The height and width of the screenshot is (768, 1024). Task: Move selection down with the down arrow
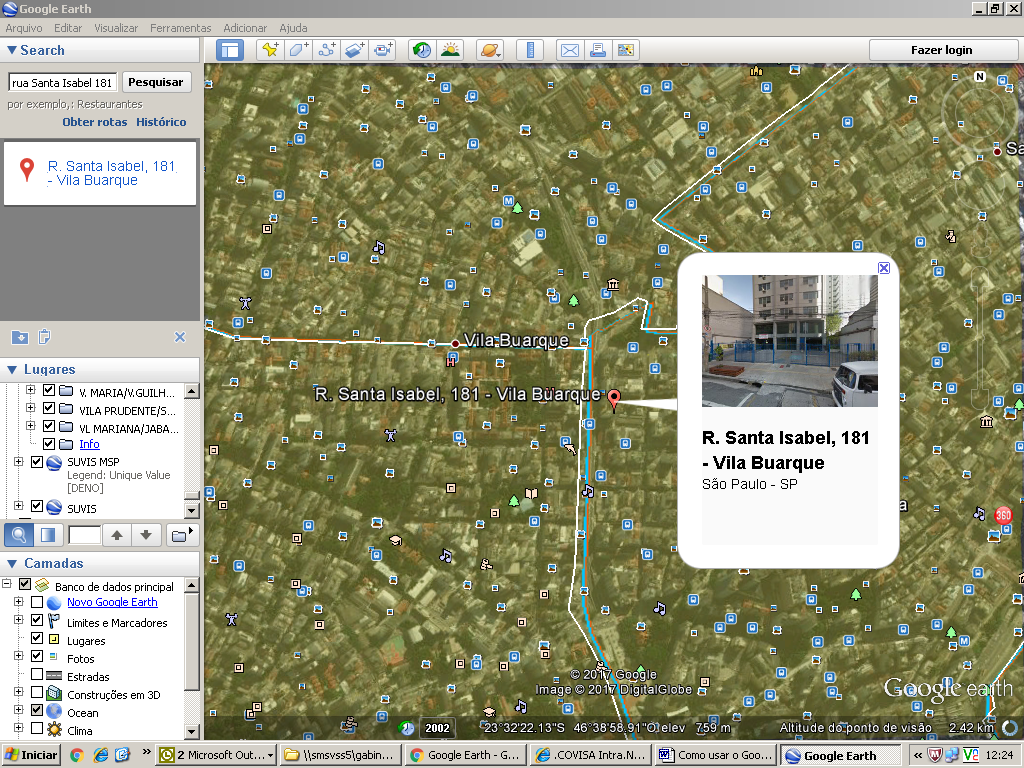[146, 535]
